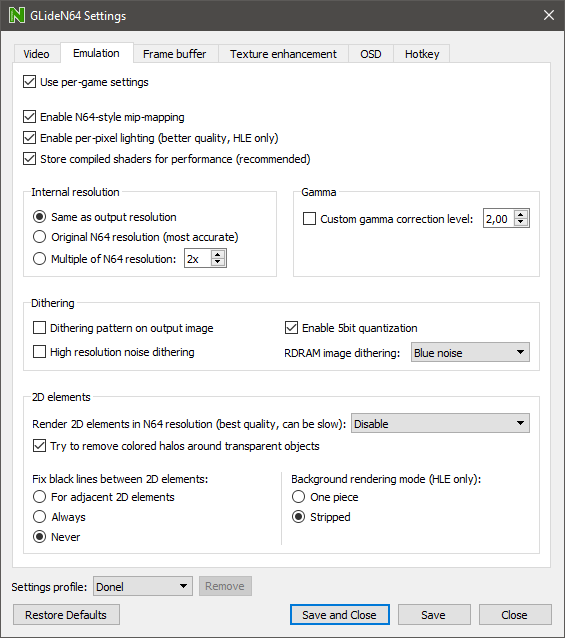Click the Close button at bottom

click(515, 614)
